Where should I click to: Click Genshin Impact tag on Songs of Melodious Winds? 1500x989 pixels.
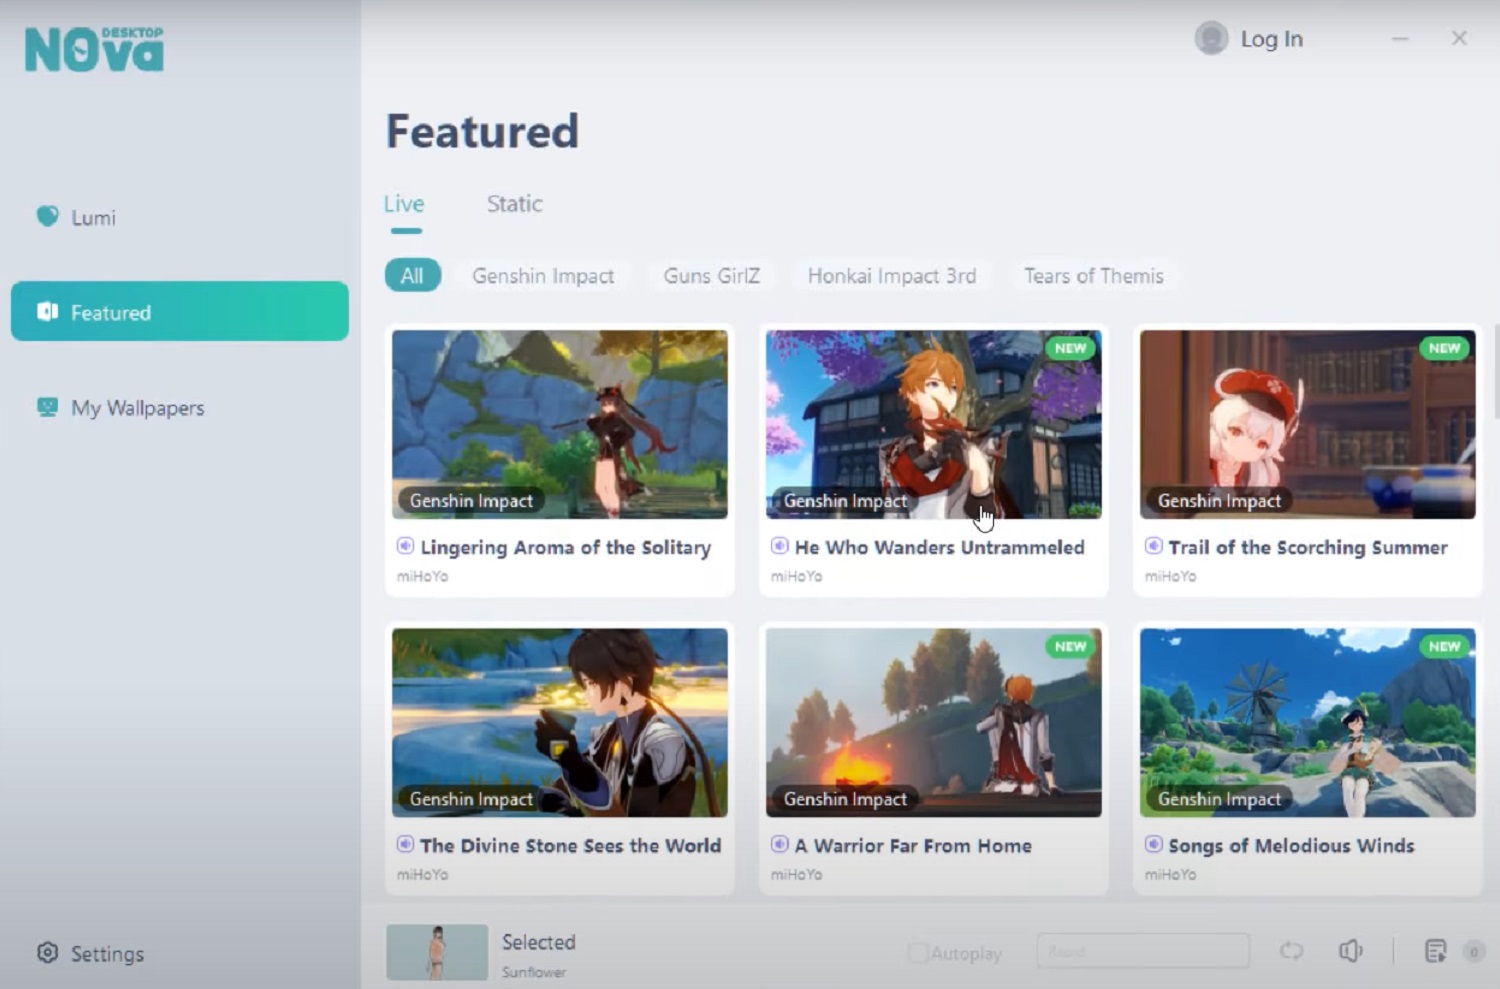(1219, 798)
